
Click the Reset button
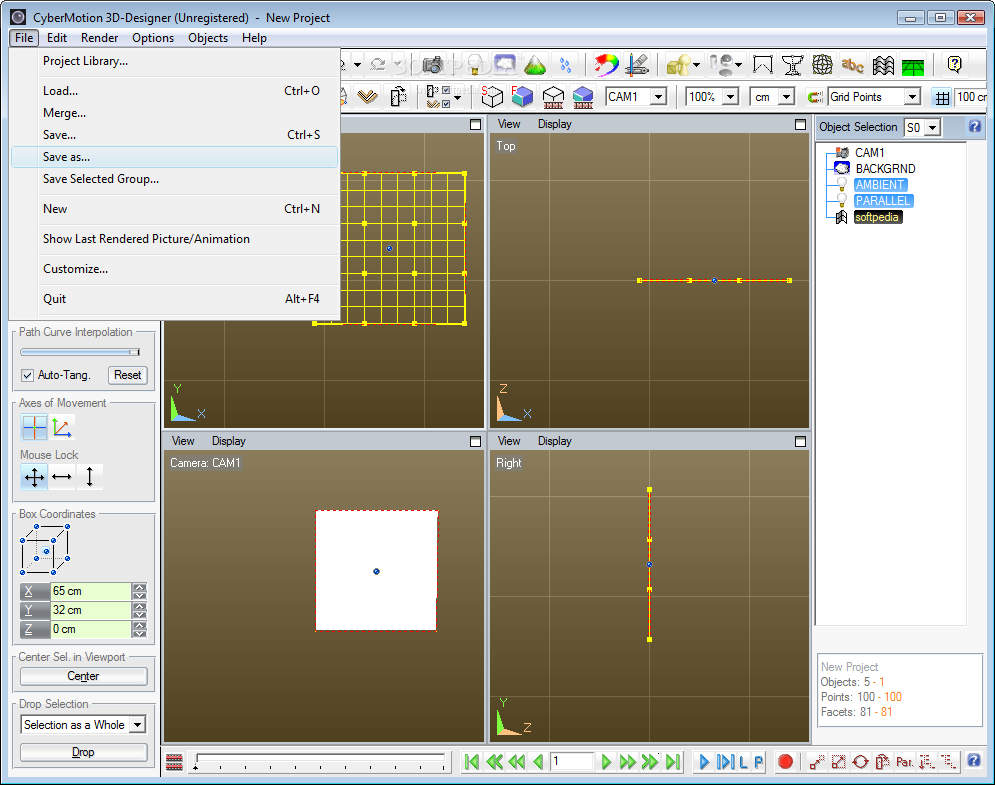tap(128, 375)
